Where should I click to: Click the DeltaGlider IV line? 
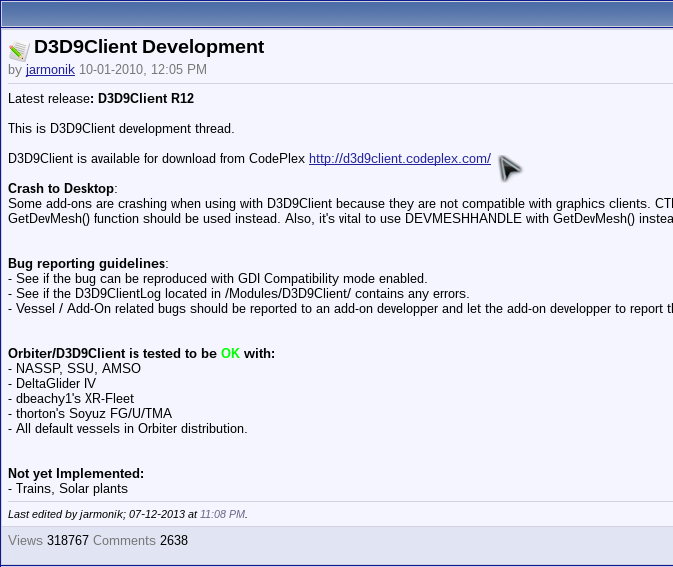(x=52, y=384)
